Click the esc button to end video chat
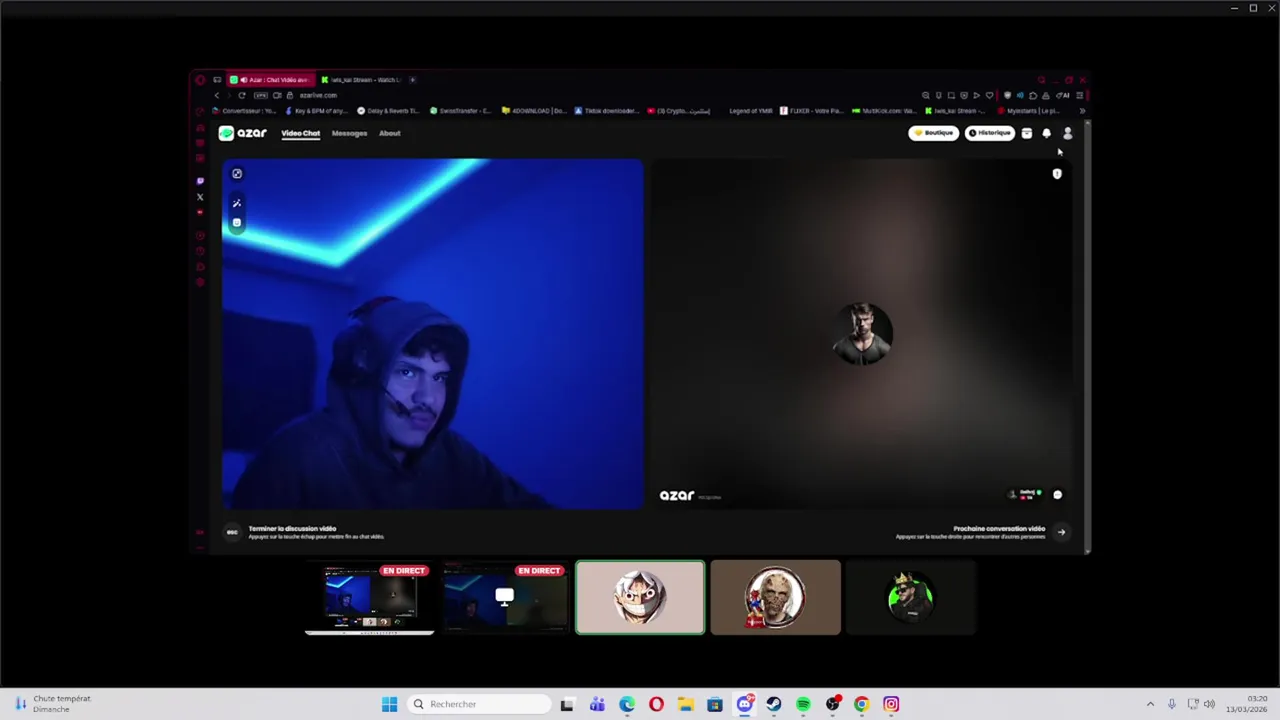This screenshot has width=1280, height=720. 232,532
